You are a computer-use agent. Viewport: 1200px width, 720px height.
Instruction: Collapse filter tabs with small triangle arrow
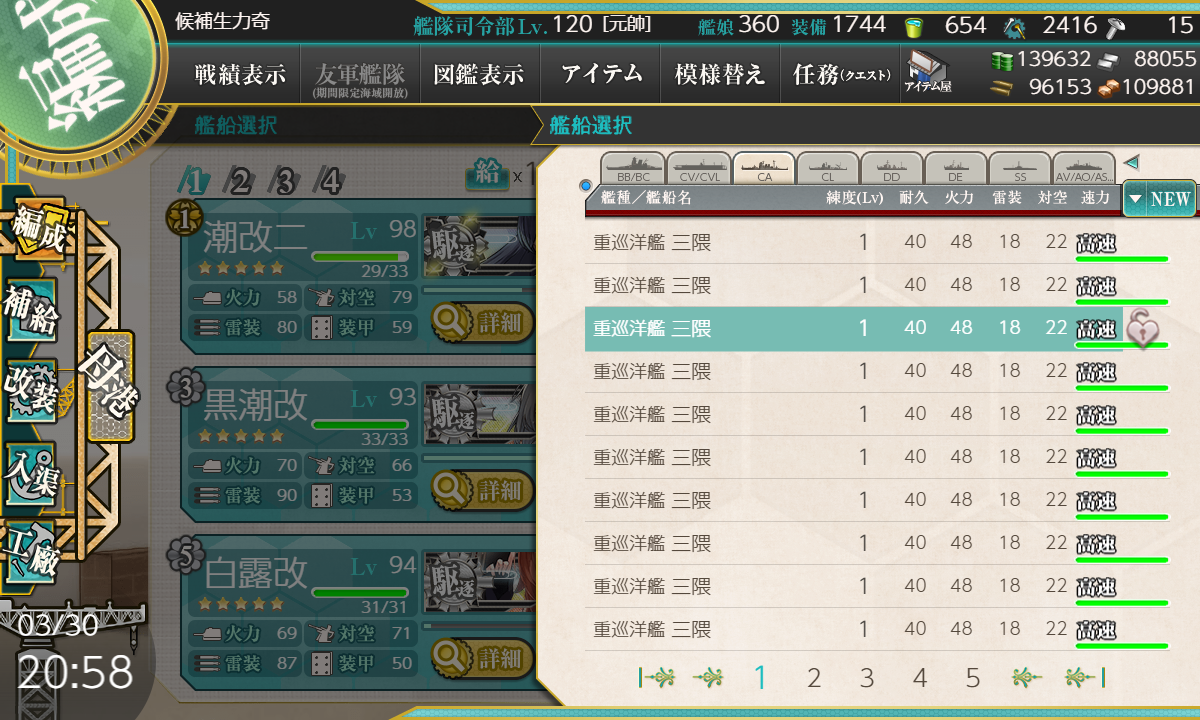[1131, 161]
